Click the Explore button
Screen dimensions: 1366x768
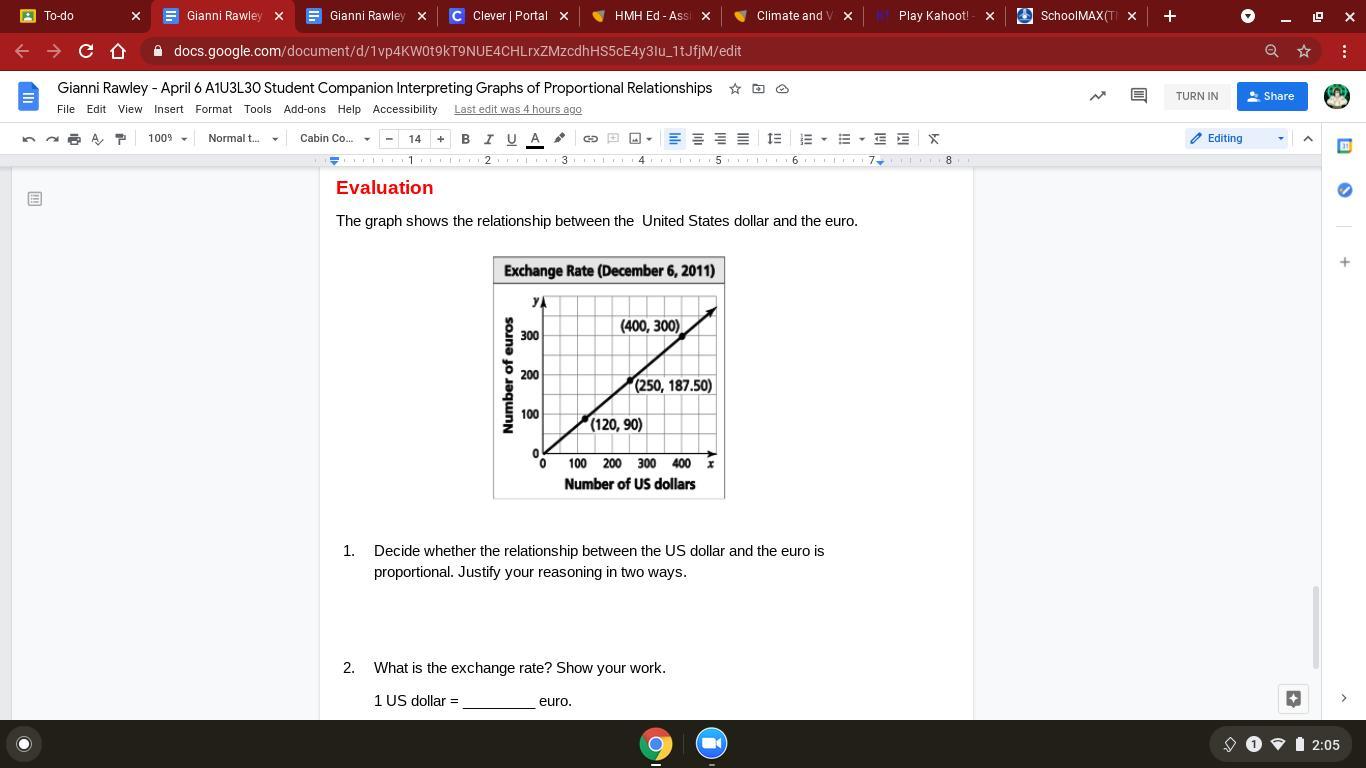point(1293,699)
